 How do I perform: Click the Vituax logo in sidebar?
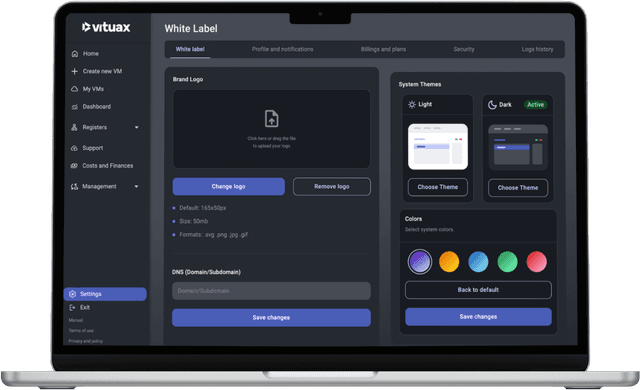(x=106, y=27)
